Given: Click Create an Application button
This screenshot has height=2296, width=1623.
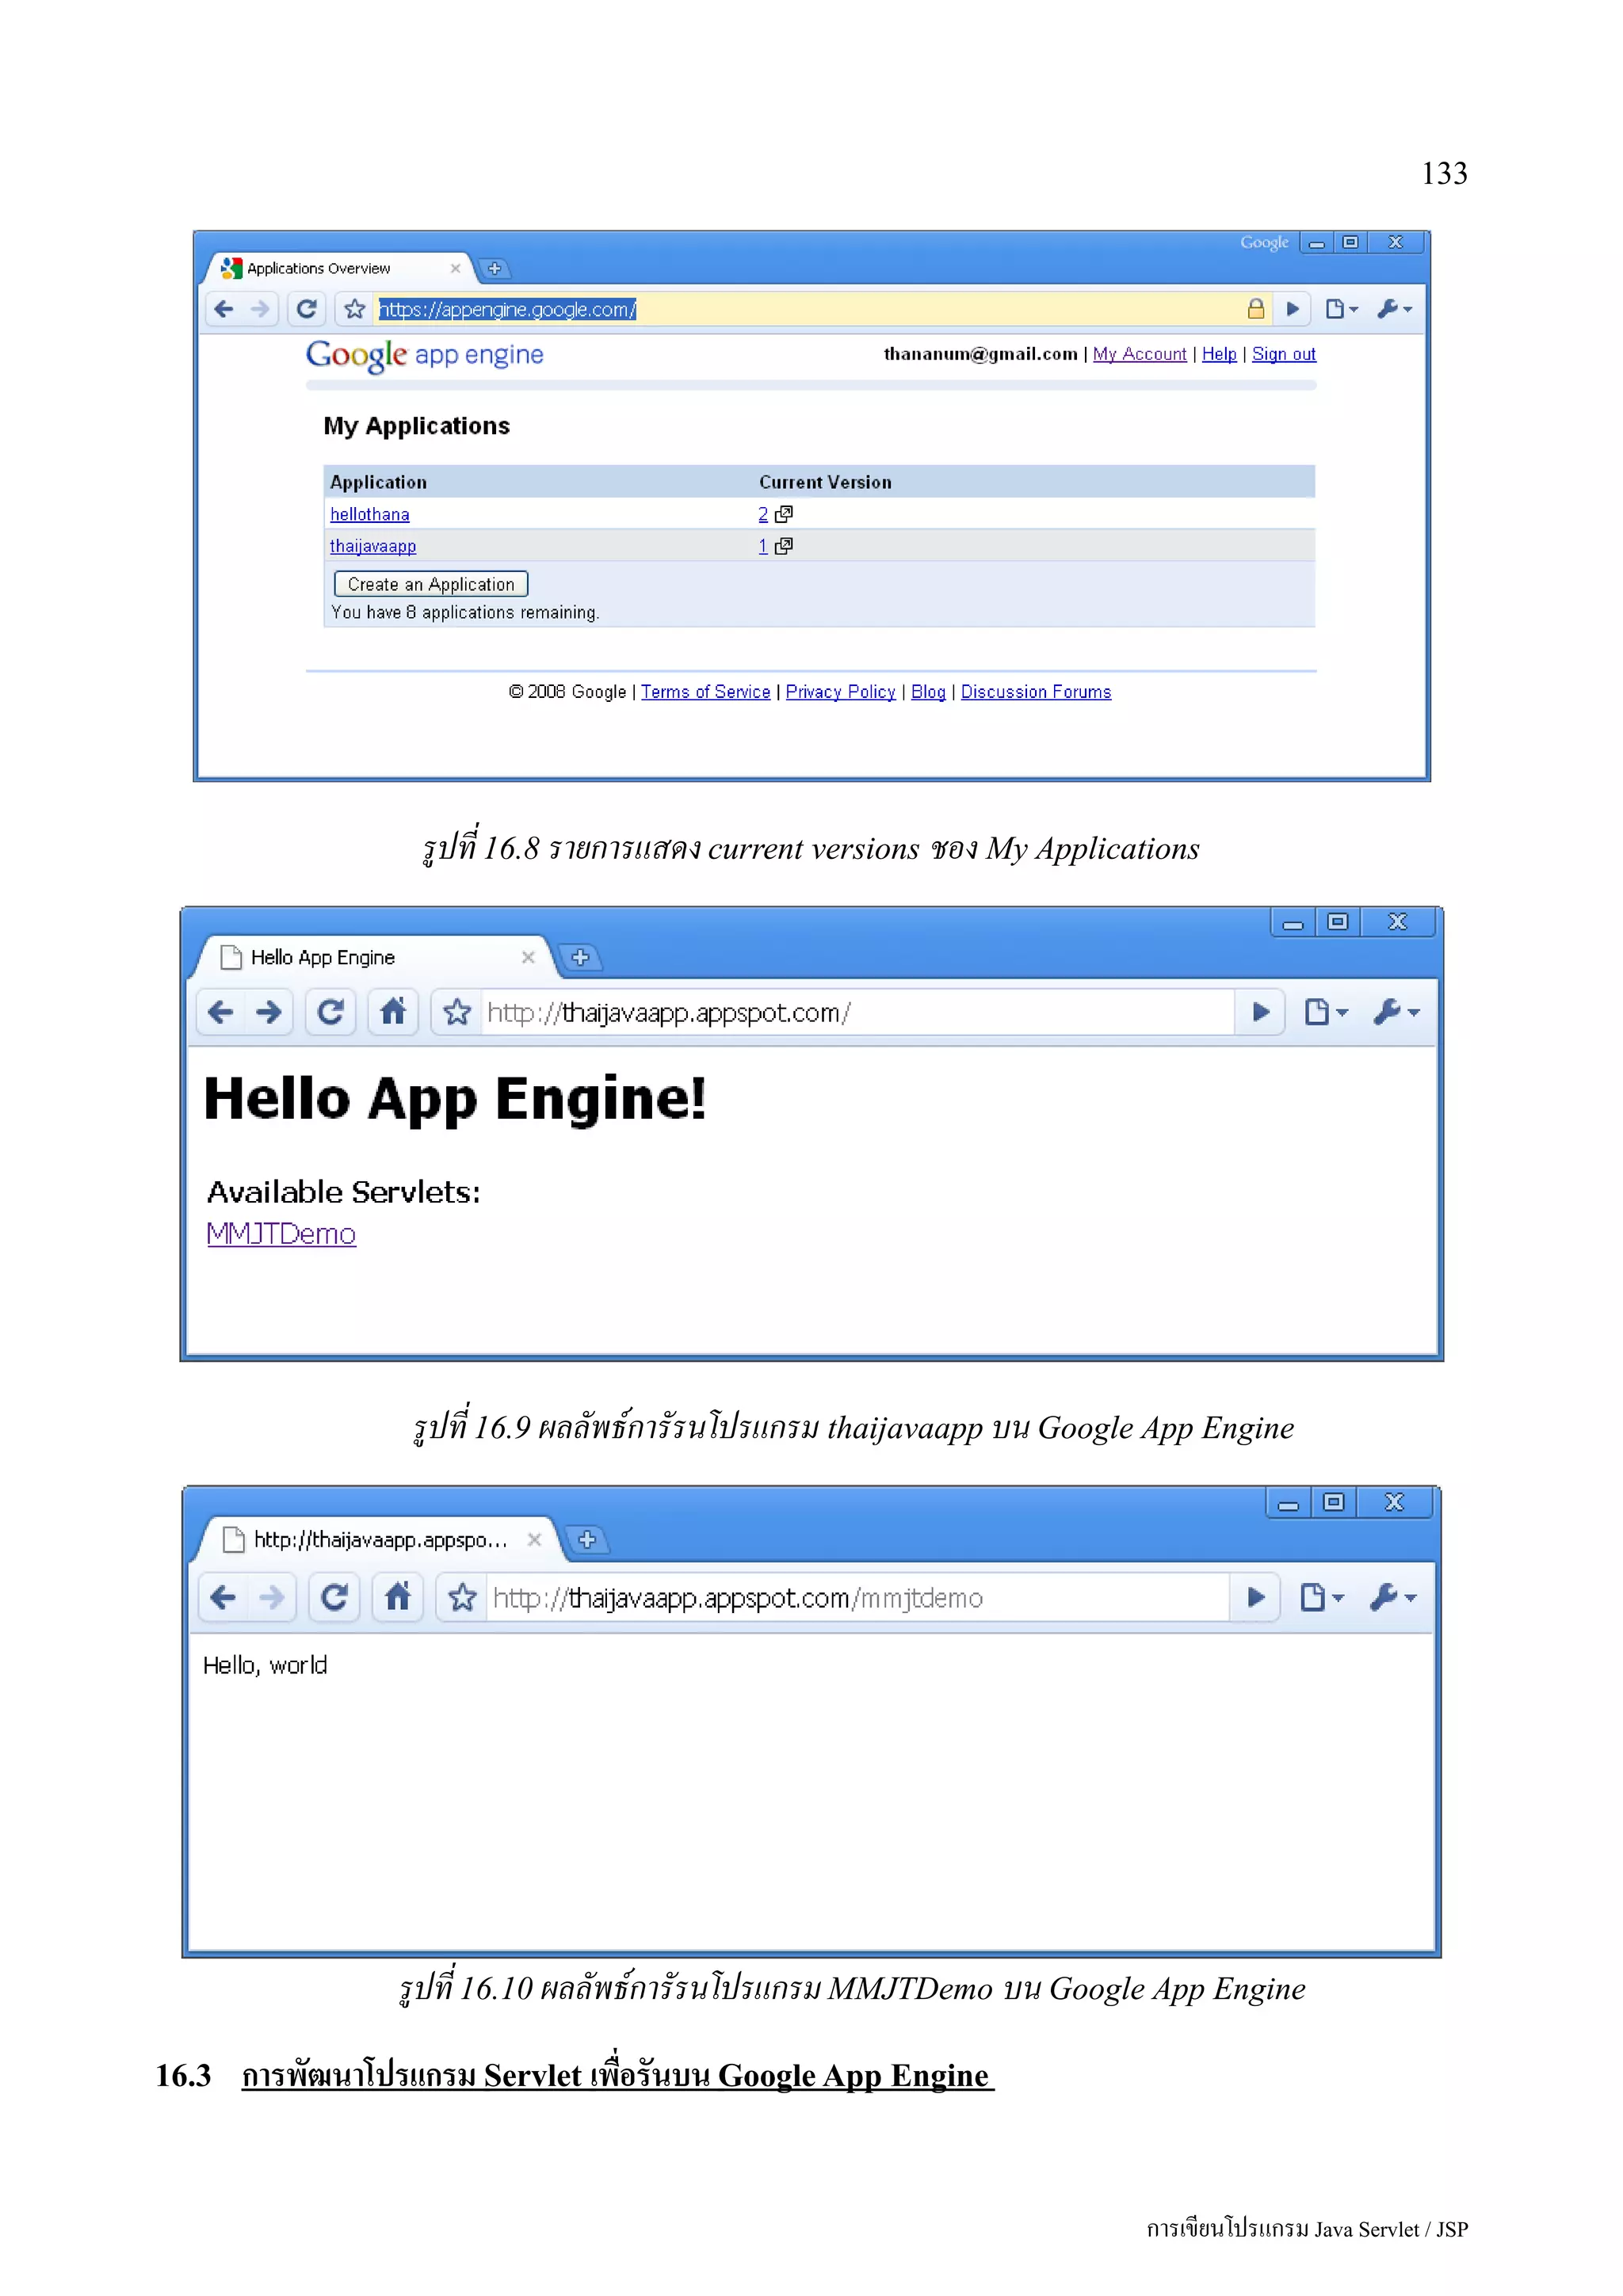Looking at the screenshot, I should [x=431, y=584].
